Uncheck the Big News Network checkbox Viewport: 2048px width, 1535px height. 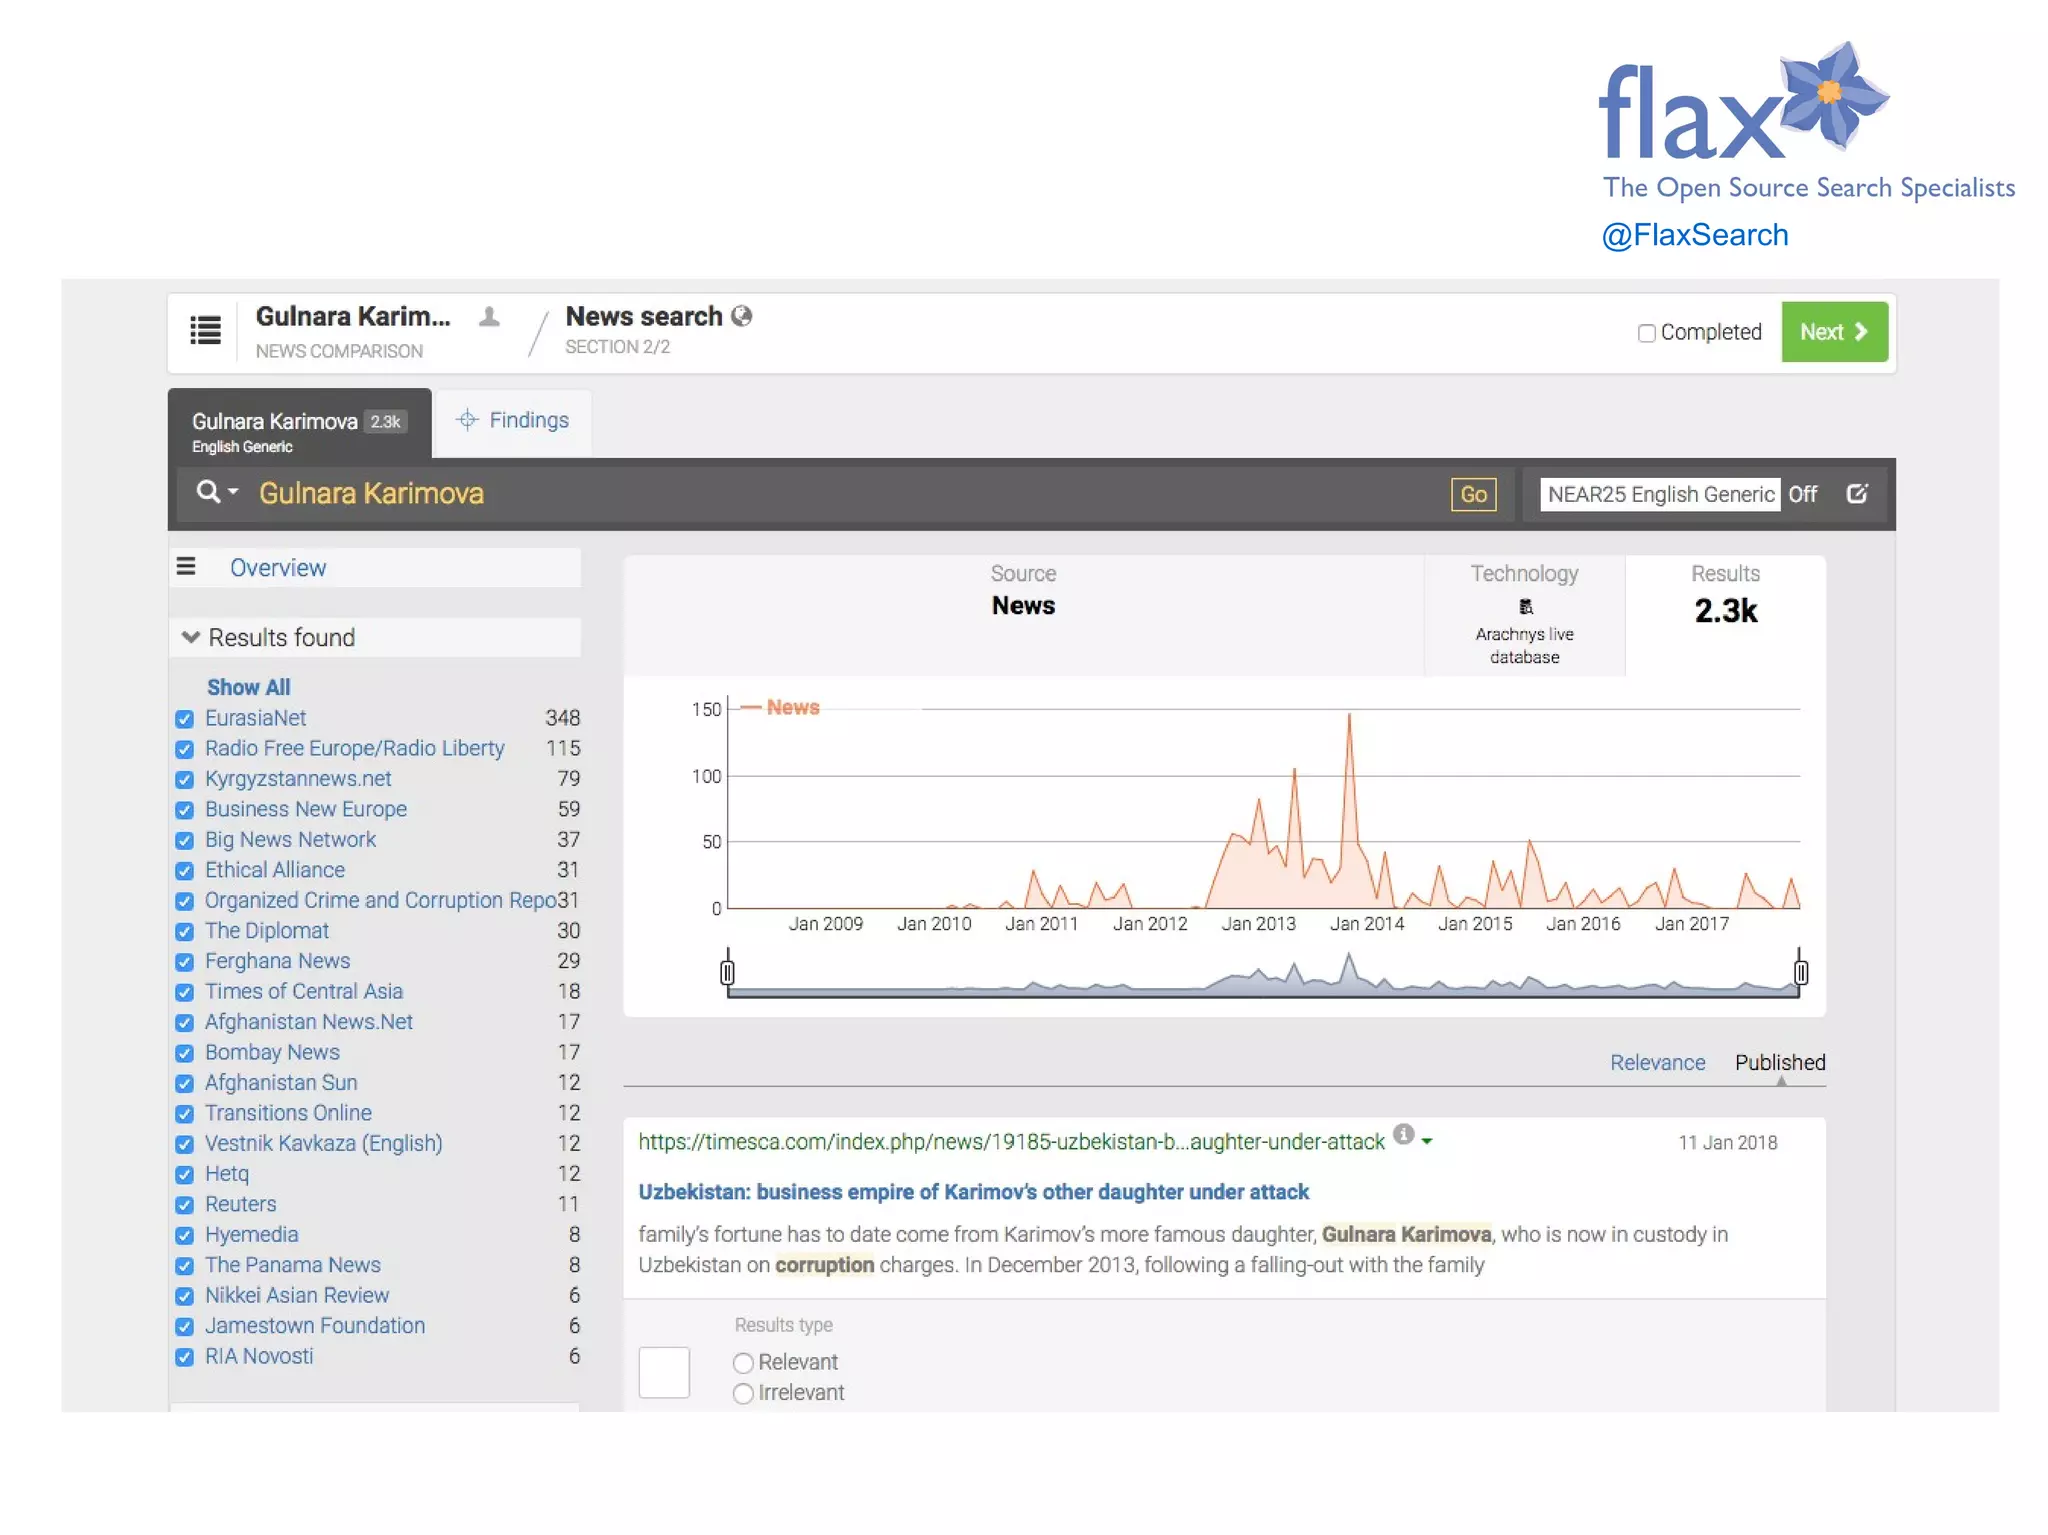tap(184, 840)
